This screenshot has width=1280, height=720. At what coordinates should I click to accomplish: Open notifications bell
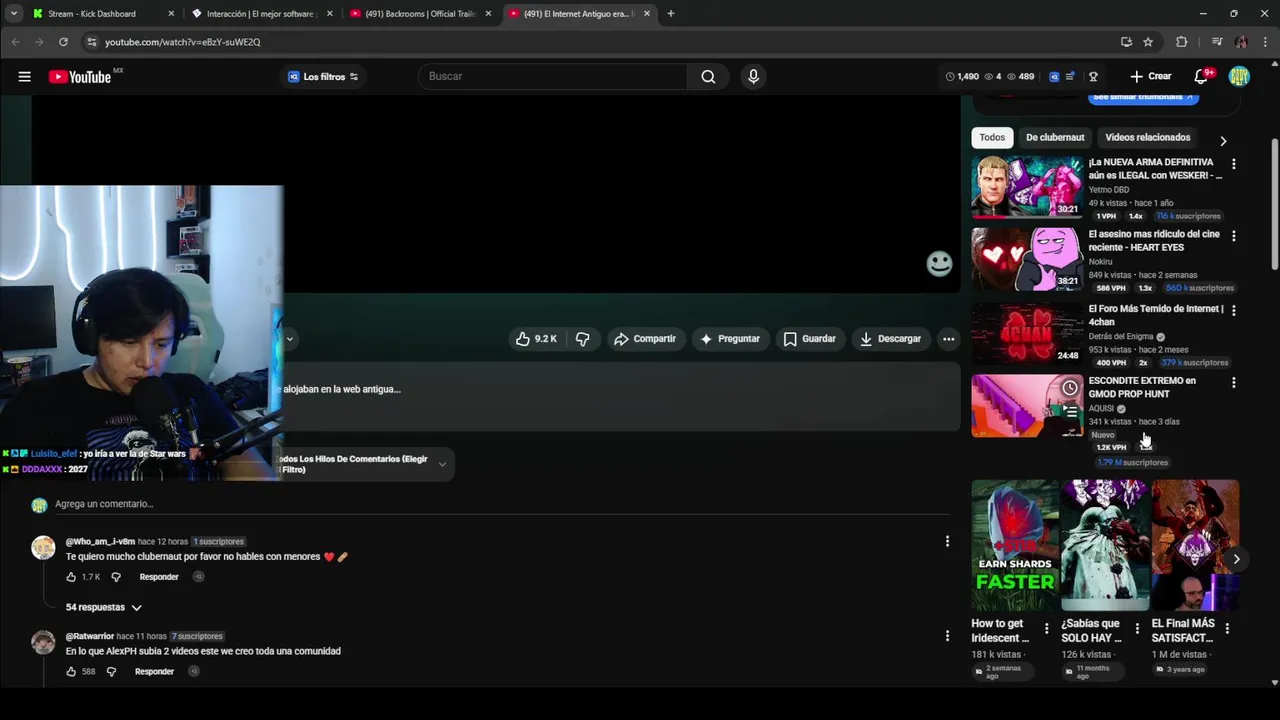click(x=1203, y=76)
